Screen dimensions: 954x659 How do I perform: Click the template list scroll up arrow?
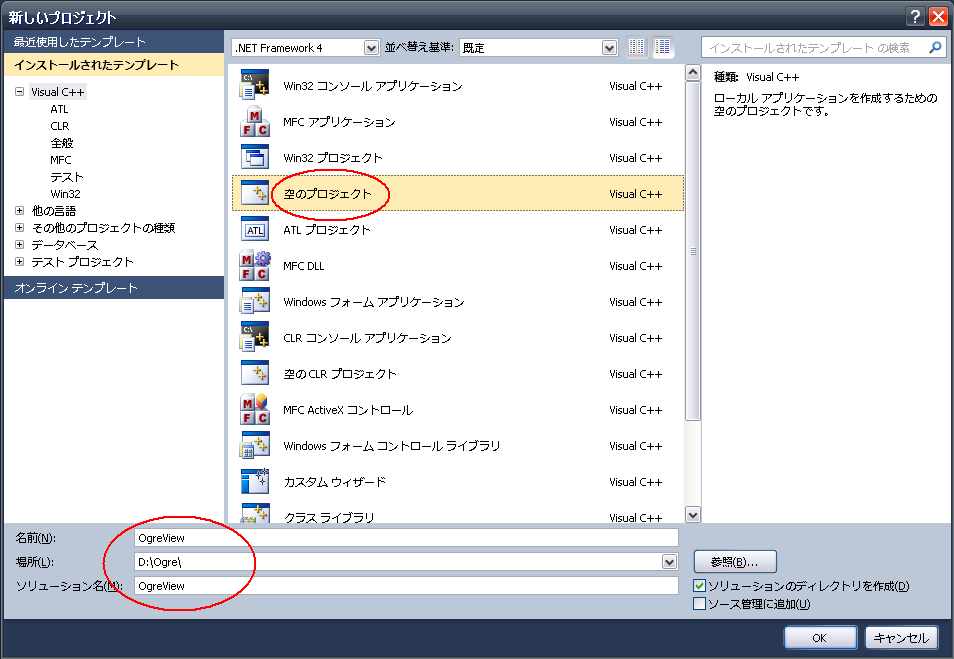tap(692, 72)
